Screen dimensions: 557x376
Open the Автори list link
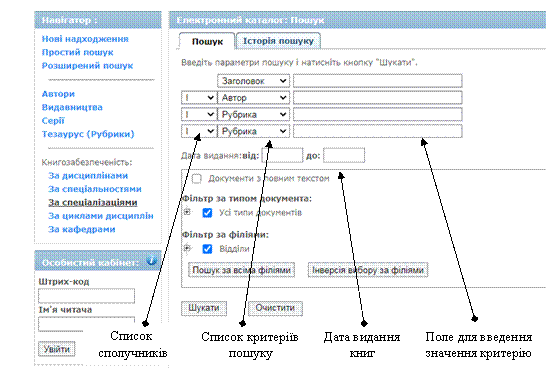tap(58, 94)
